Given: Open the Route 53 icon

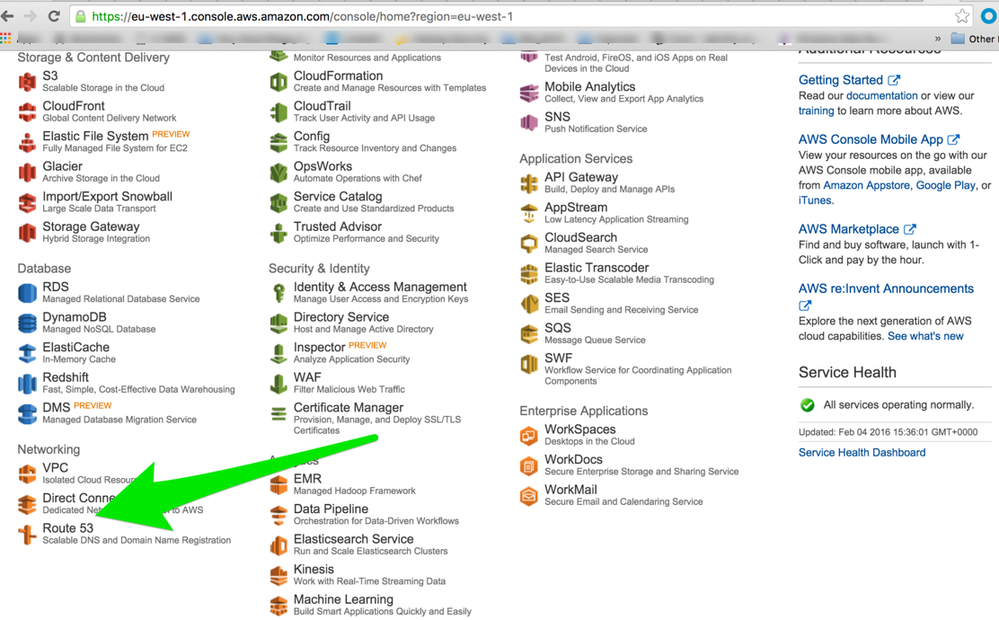Looking at the screenshot, I should [x=27, y=534].
